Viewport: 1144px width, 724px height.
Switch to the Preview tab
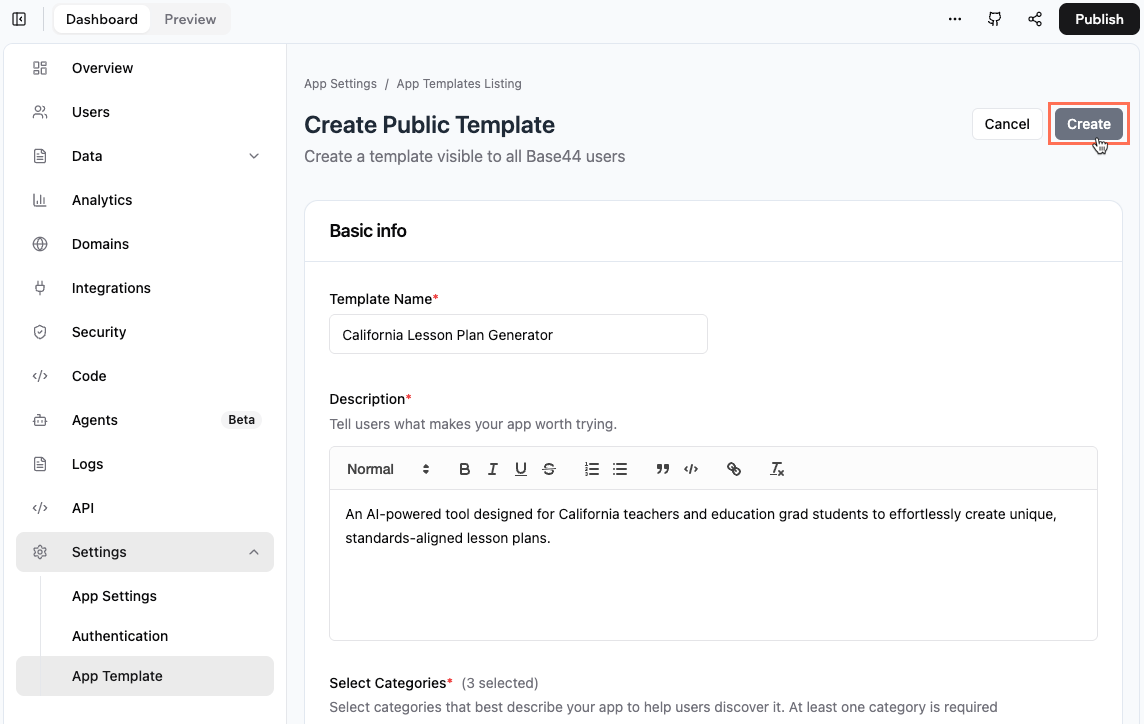(189, 18)
